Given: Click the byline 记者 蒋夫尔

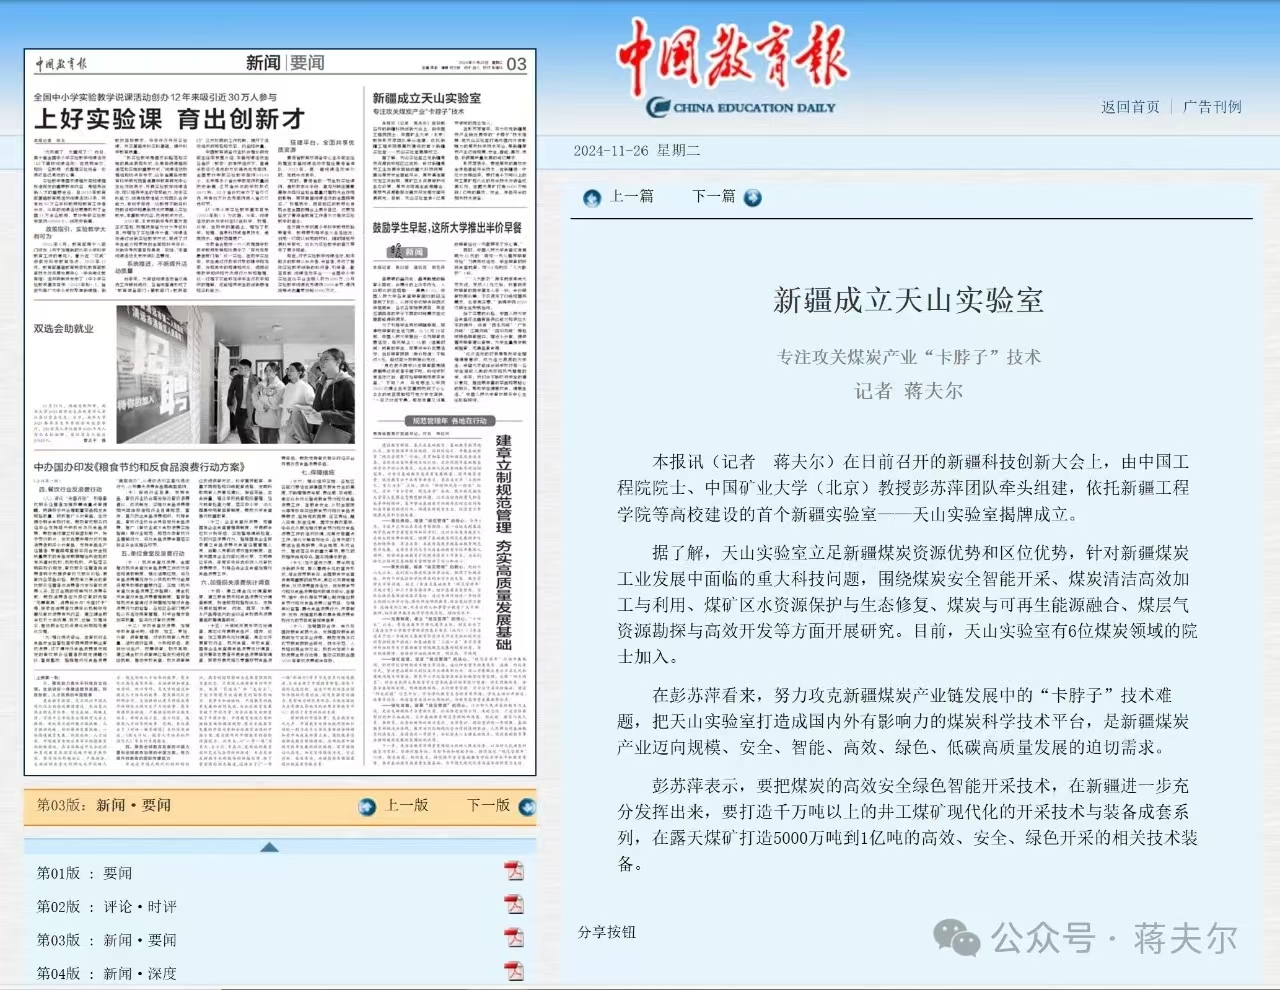Looking at the screenshot, I should (908, 391).
